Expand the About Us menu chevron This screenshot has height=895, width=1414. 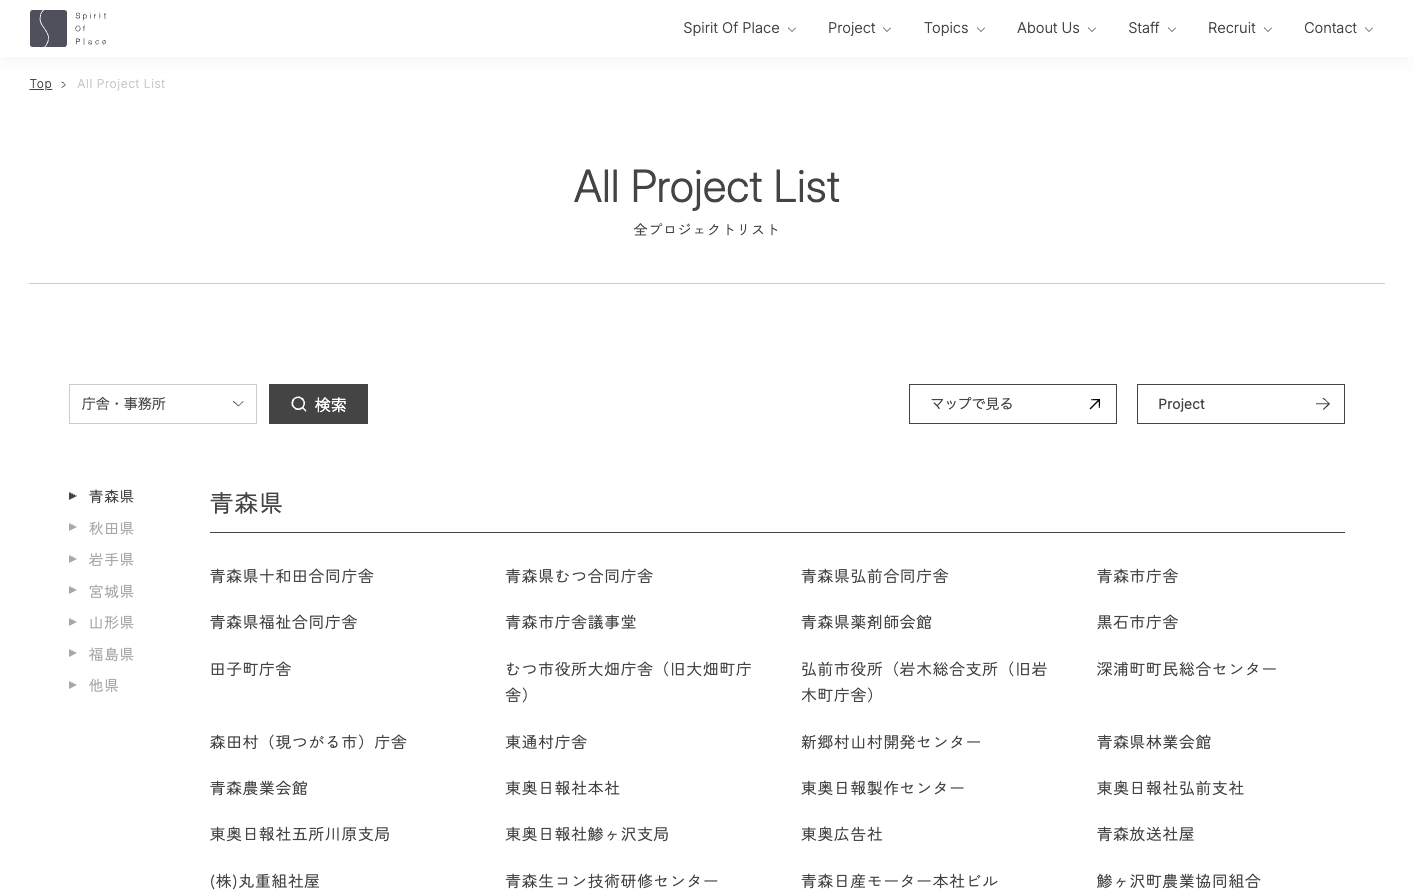[1091, 29]
